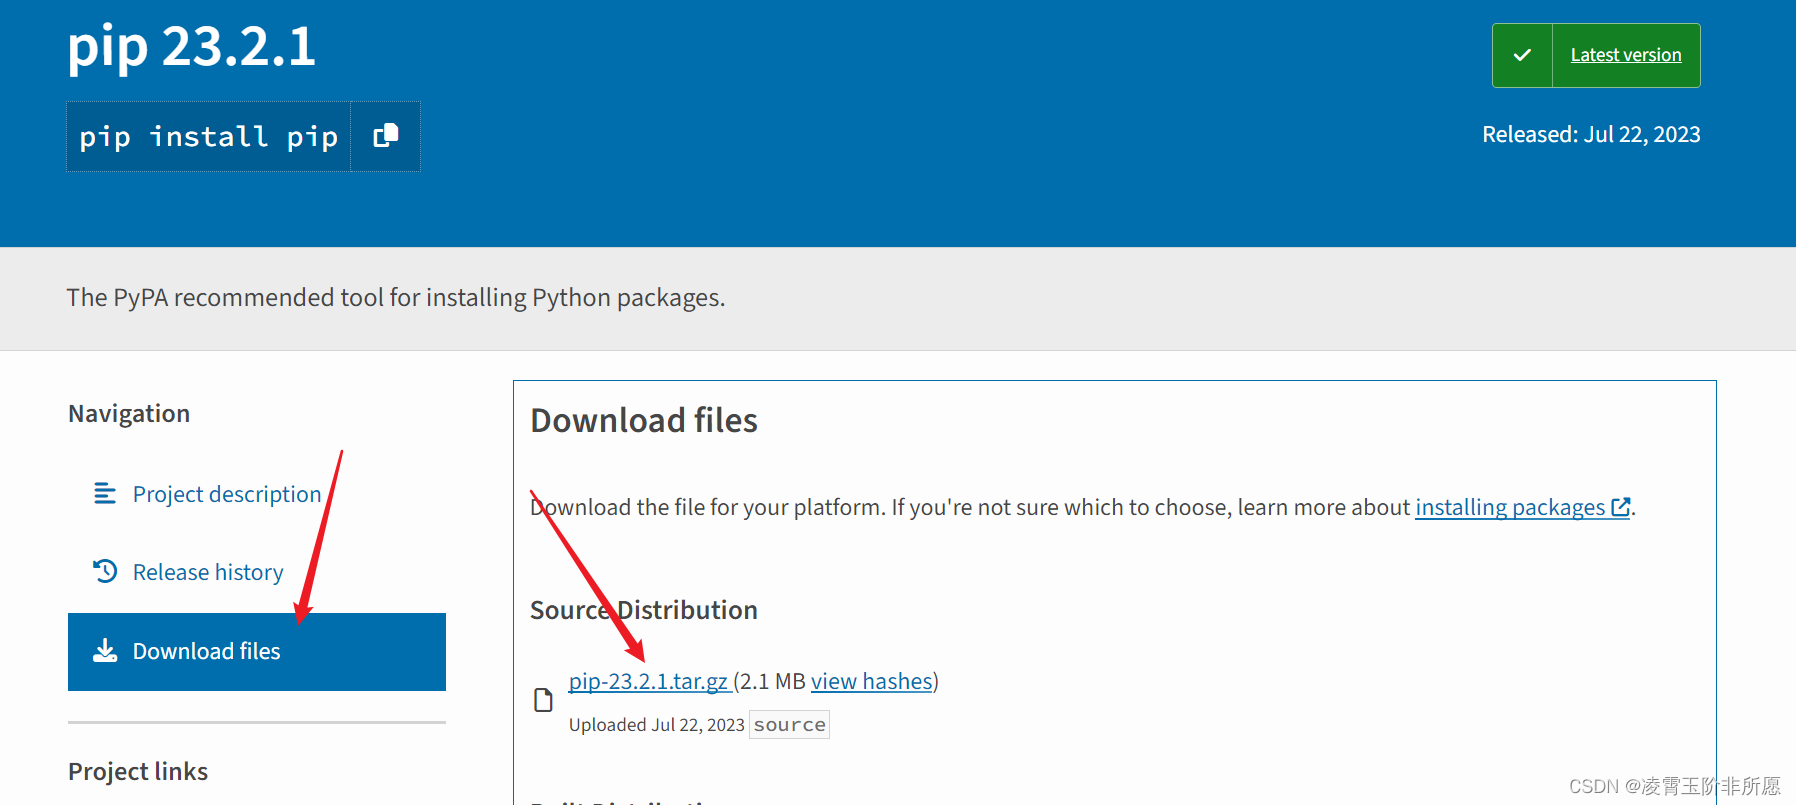Click the pip install pip command text
Image resolution: width=1796 pixels, height=805 pixels.
(209, 136)
